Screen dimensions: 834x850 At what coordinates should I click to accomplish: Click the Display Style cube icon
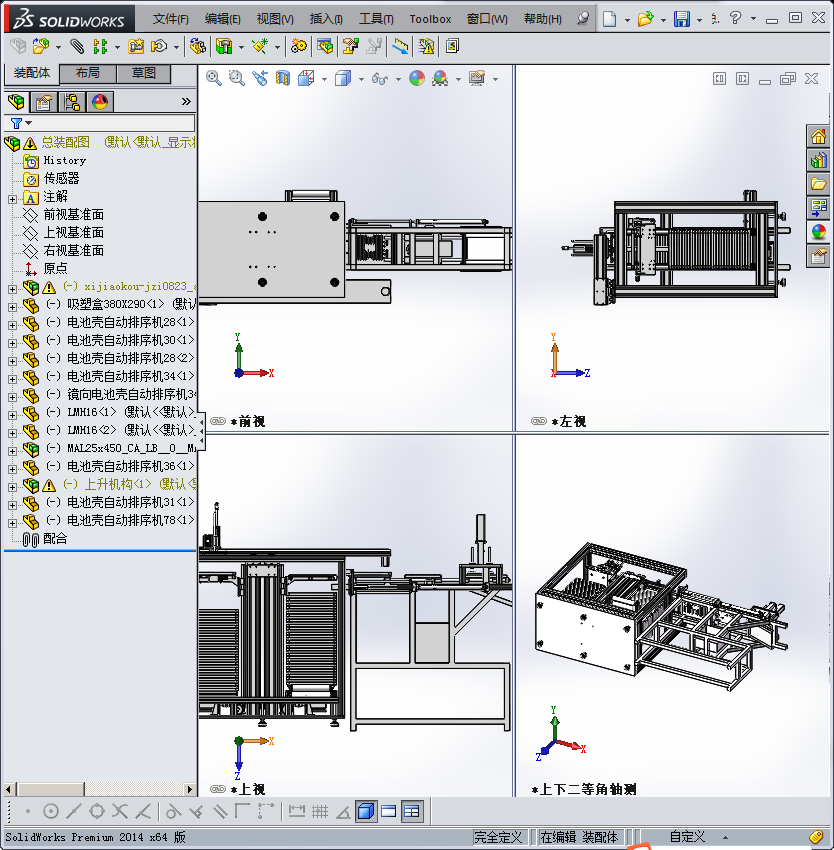pos(343,79)
